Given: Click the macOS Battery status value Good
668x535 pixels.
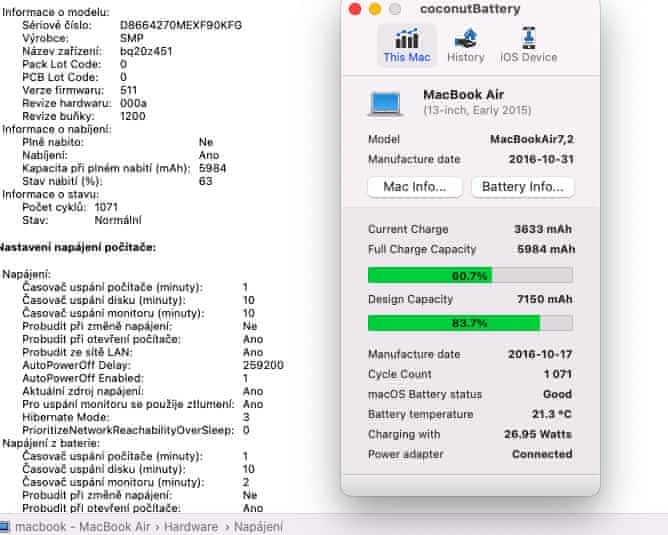Looking at the screenshot, I should pos(557,394).
